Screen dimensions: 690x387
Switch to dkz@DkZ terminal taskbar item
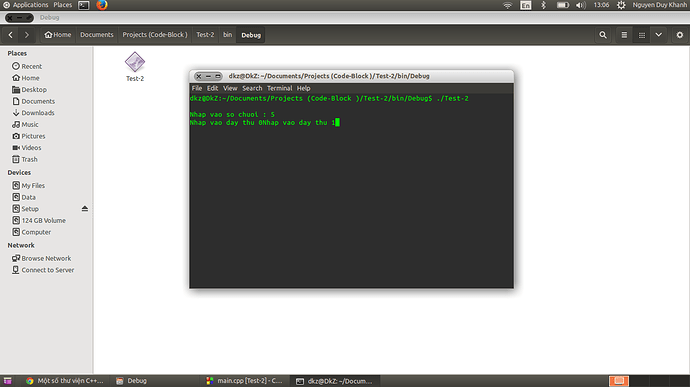[334, 381]
